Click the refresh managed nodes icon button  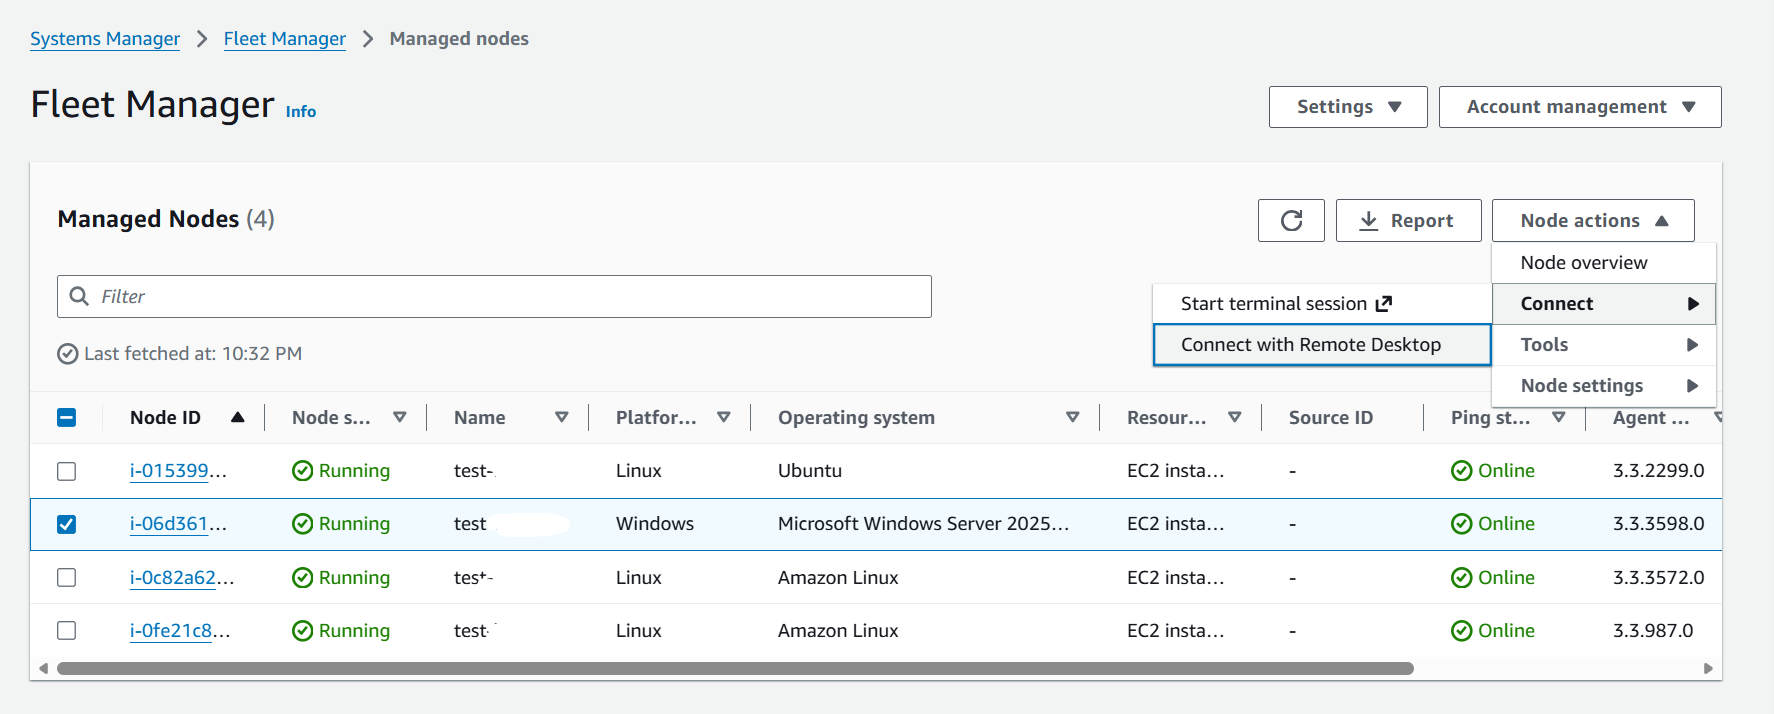pos(1291,220)
